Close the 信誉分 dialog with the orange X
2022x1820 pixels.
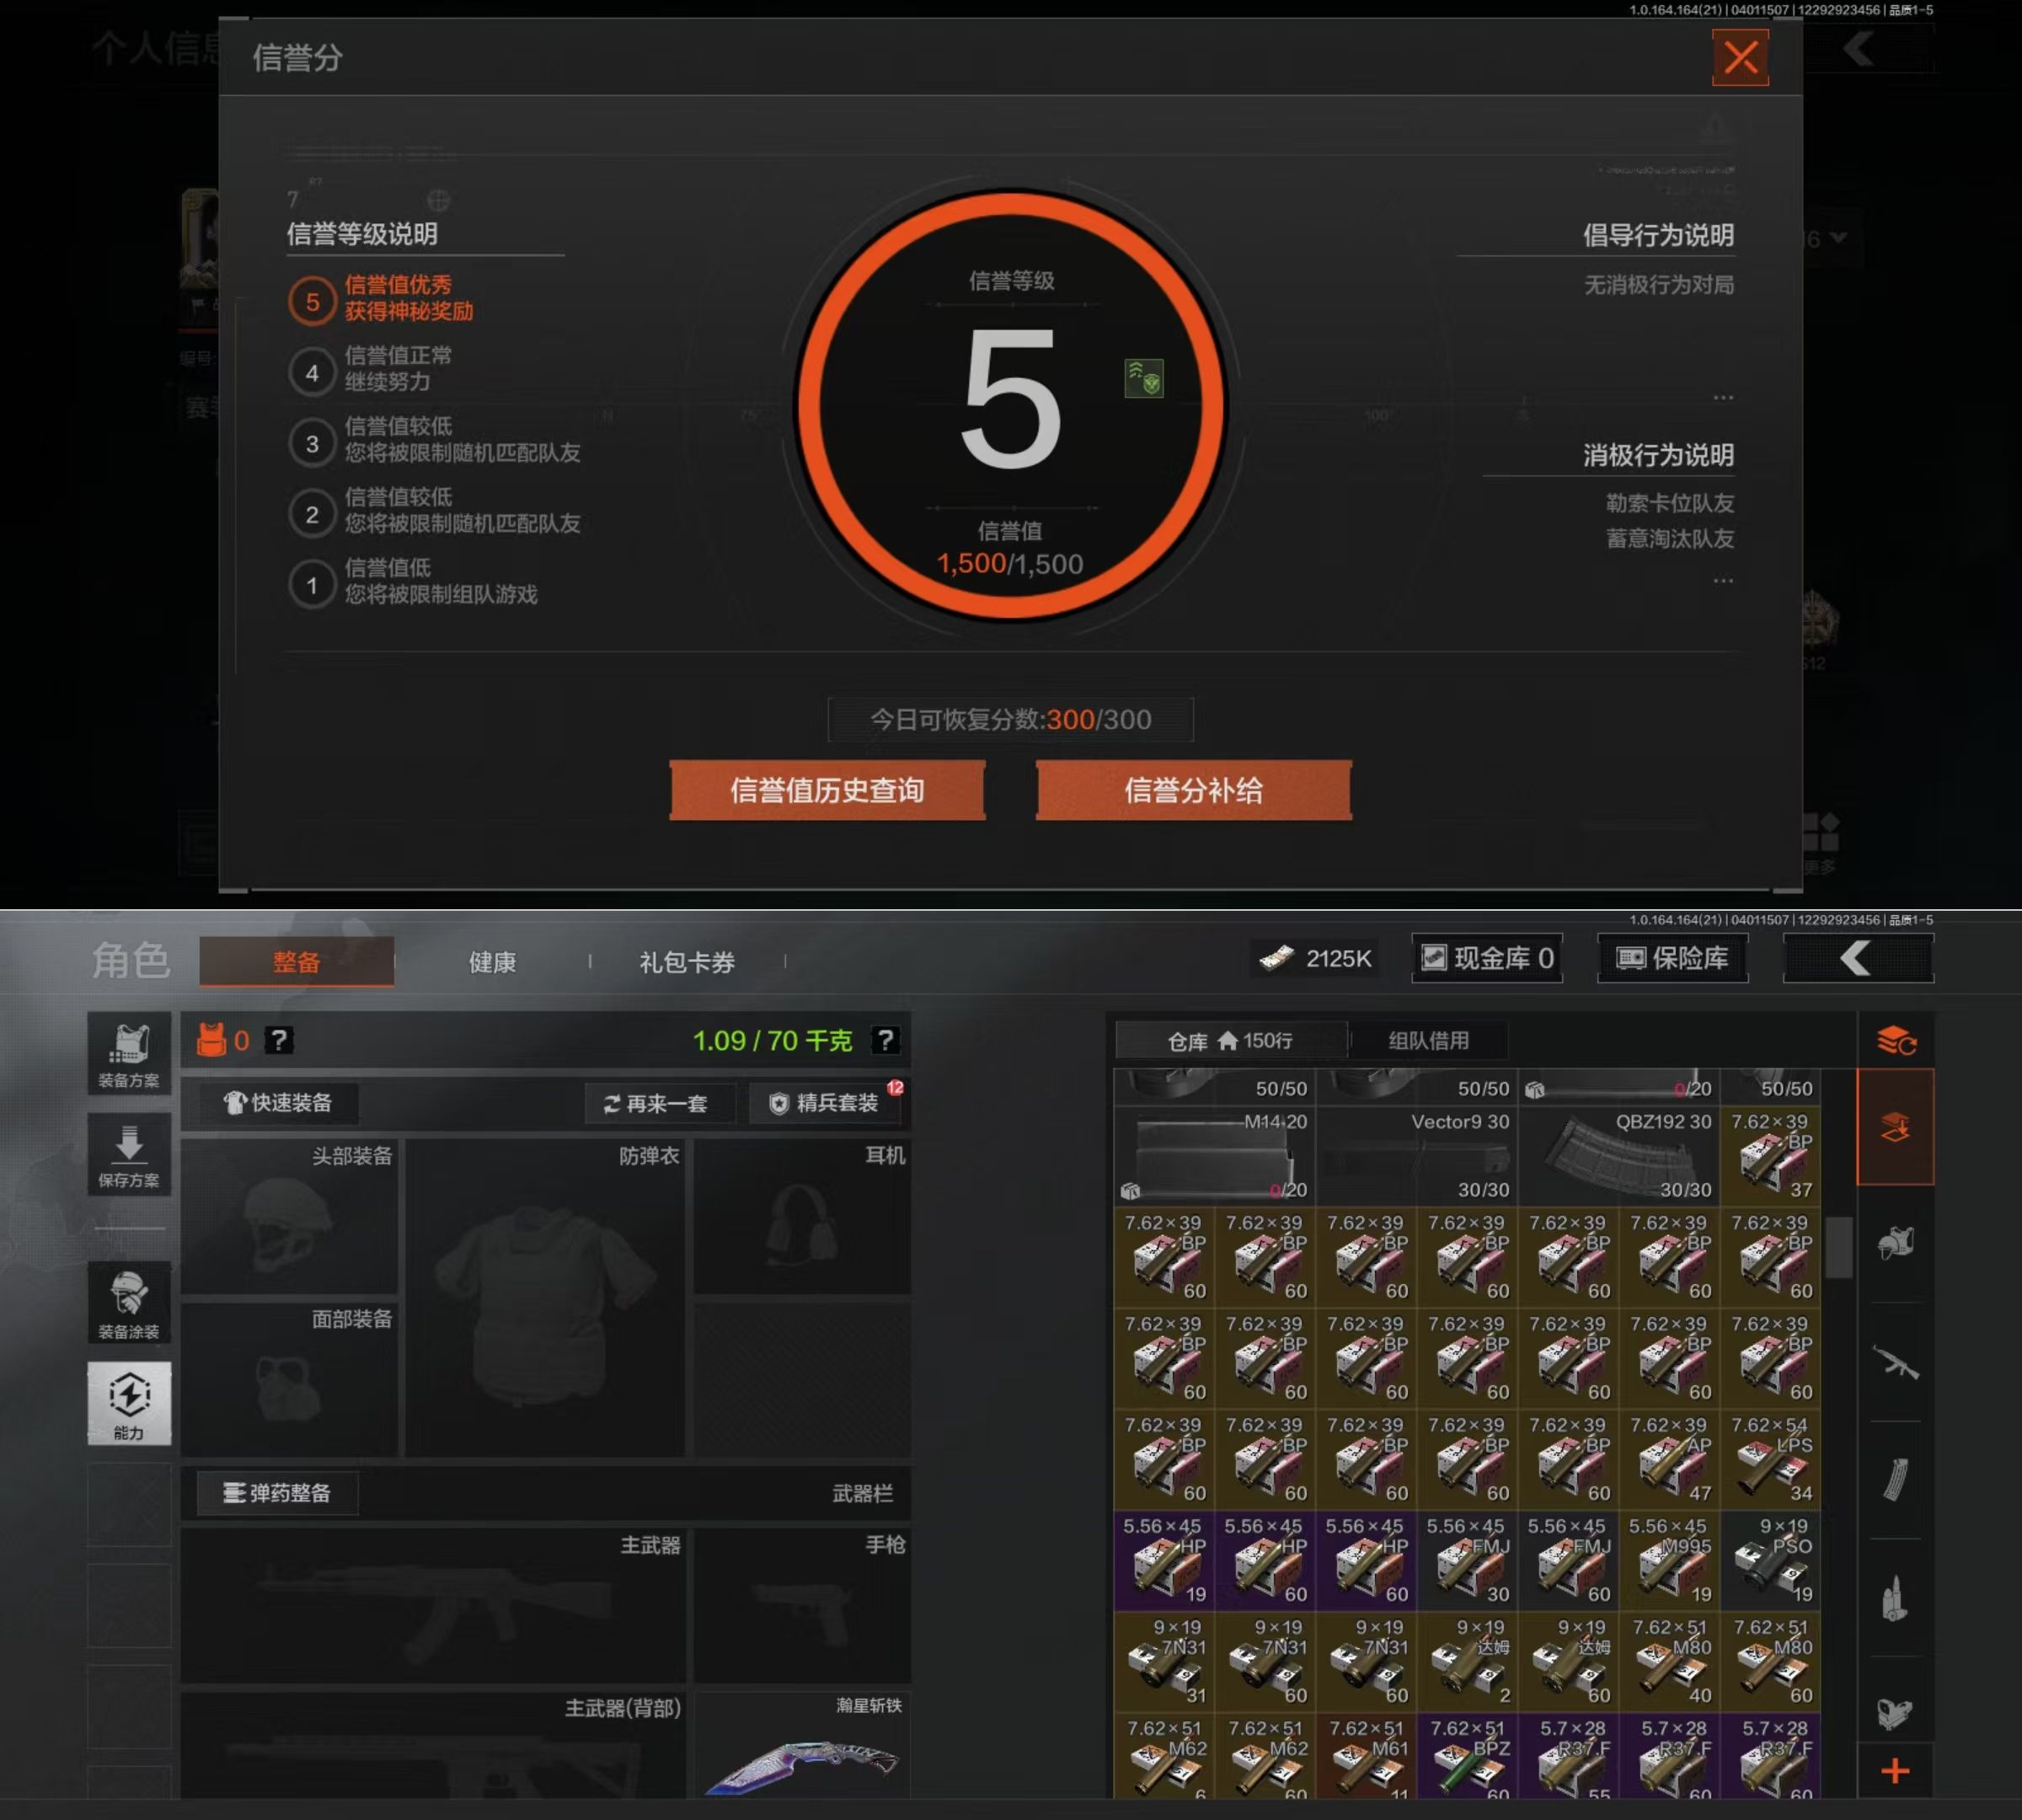click(1739, 57)
